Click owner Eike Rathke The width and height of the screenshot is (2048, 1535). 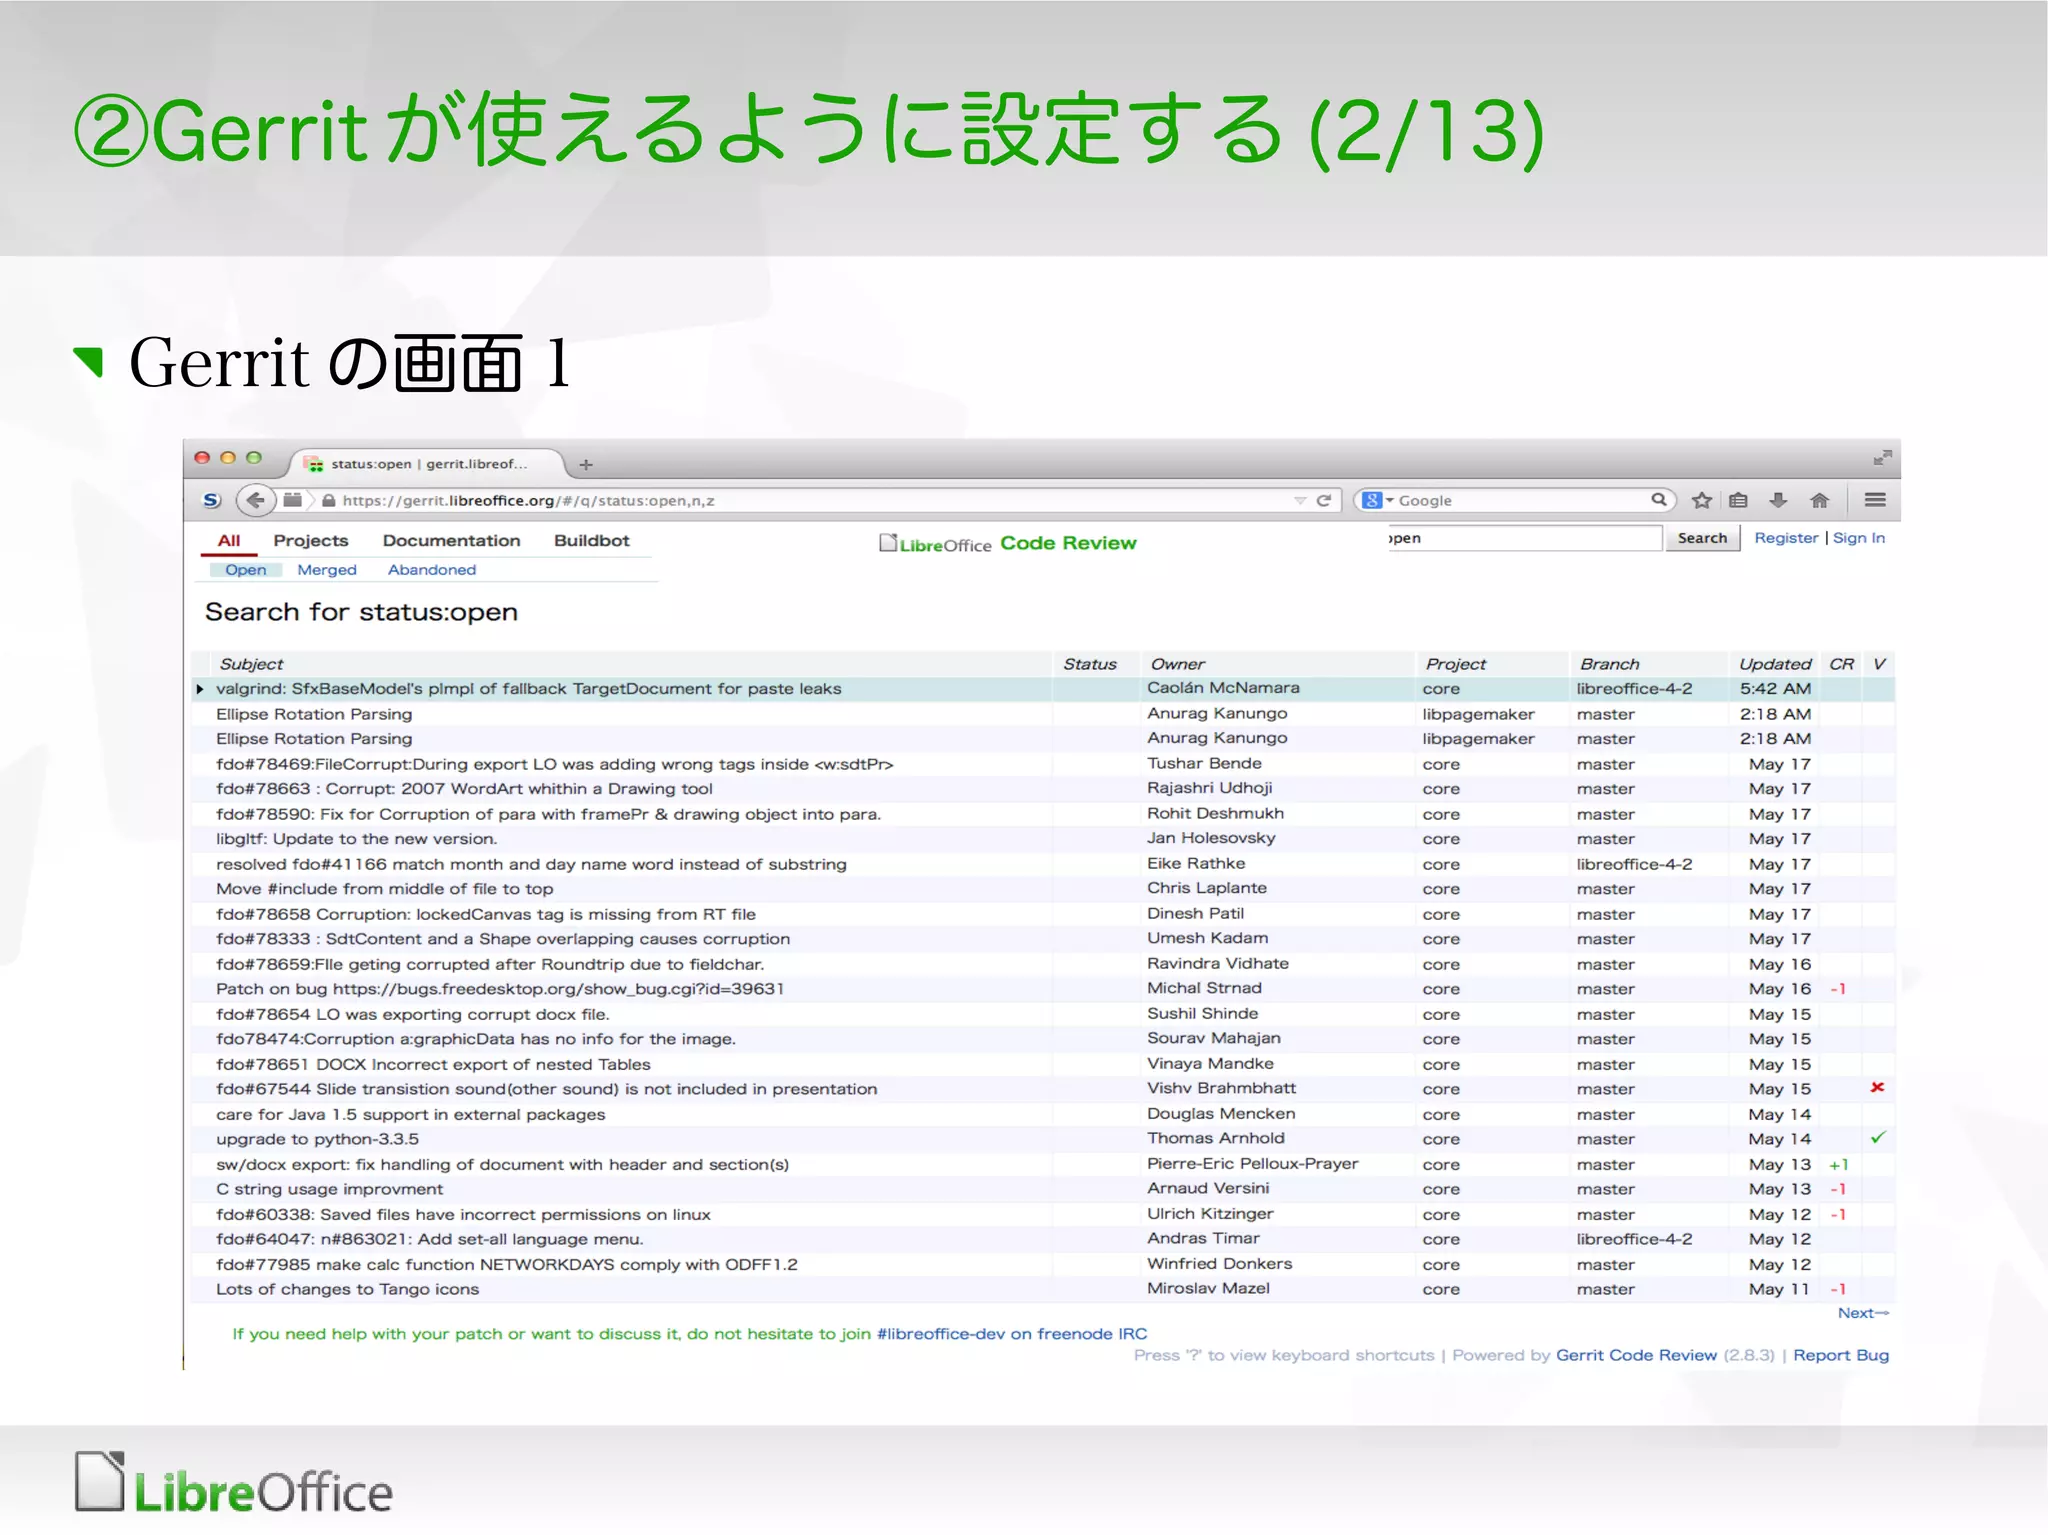[1196, 863]
